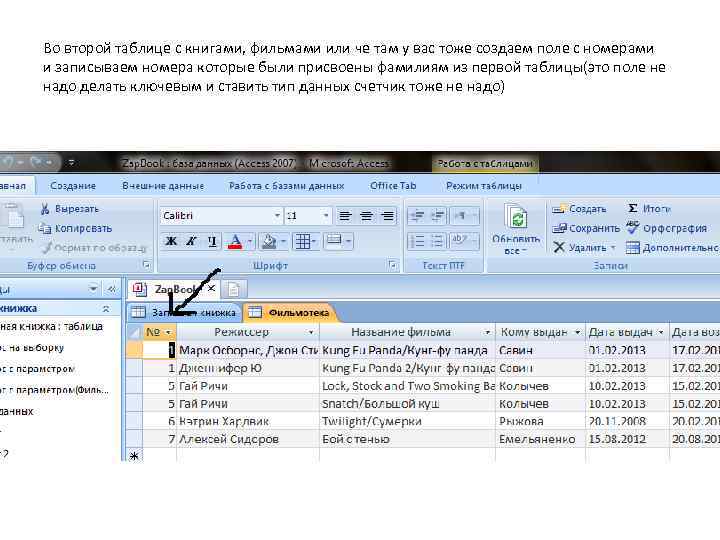
Task: Open the Внешние данные ribbon tab
Action: click(163, 186)
